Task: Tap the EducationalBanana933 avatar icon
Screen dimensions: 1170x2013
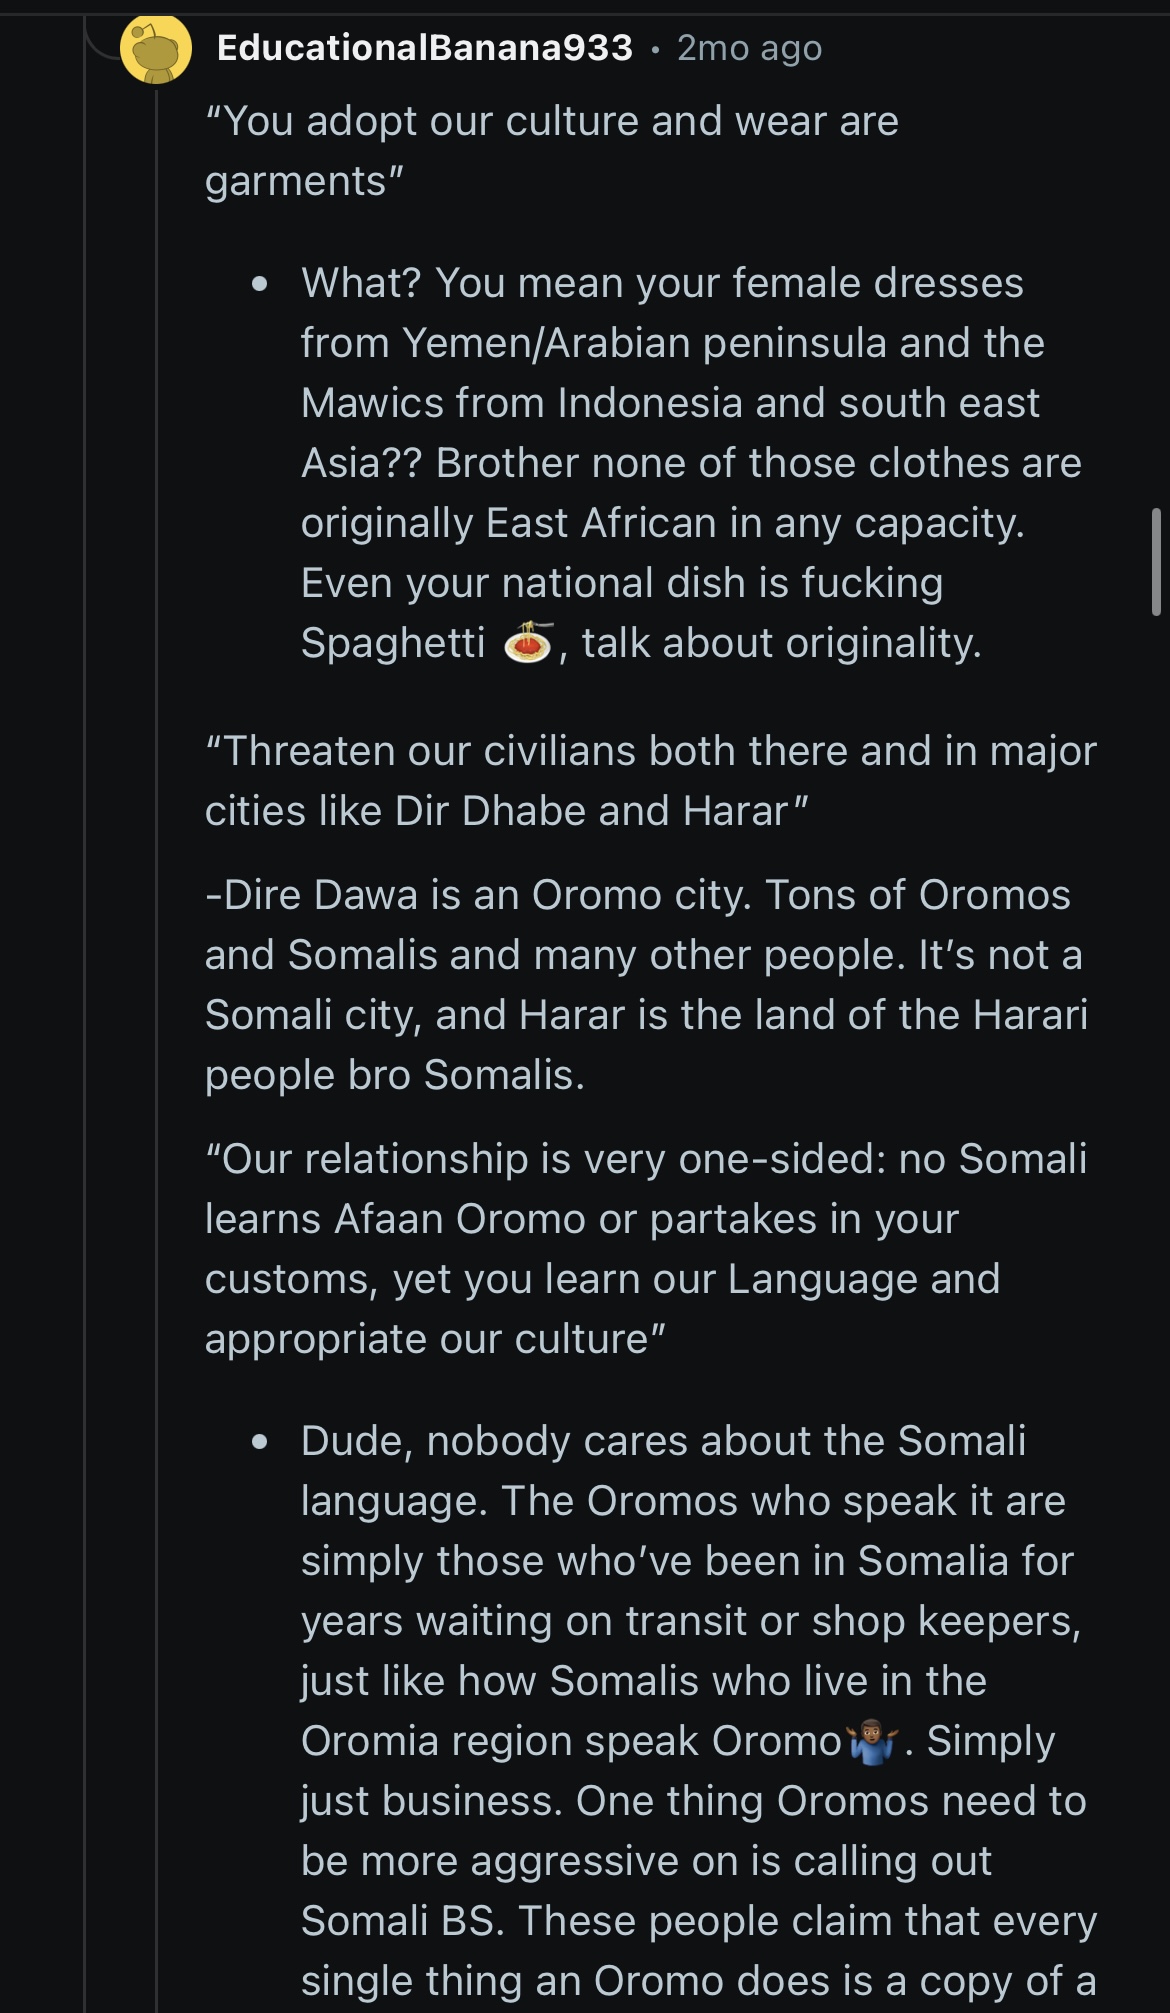Action: click(155, 48)
